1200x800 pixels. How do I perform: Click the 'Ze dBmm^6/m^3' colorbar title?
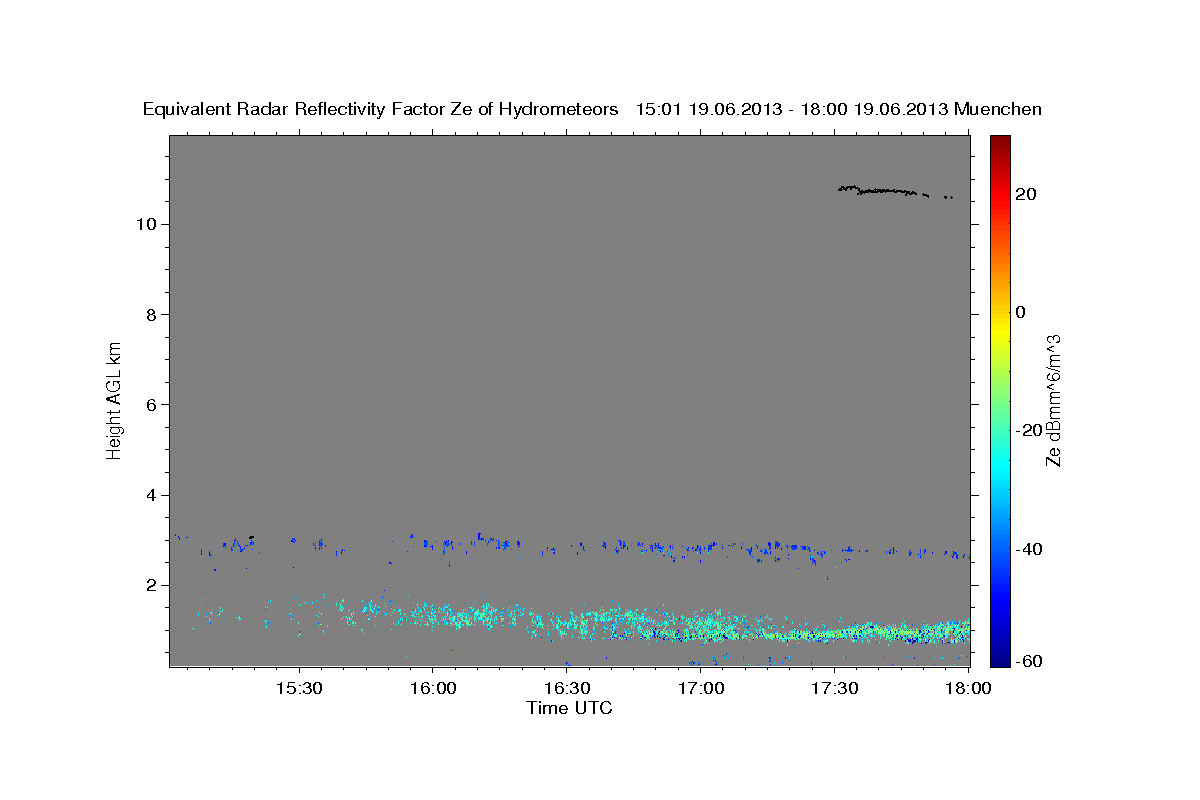coord(1053,400)
